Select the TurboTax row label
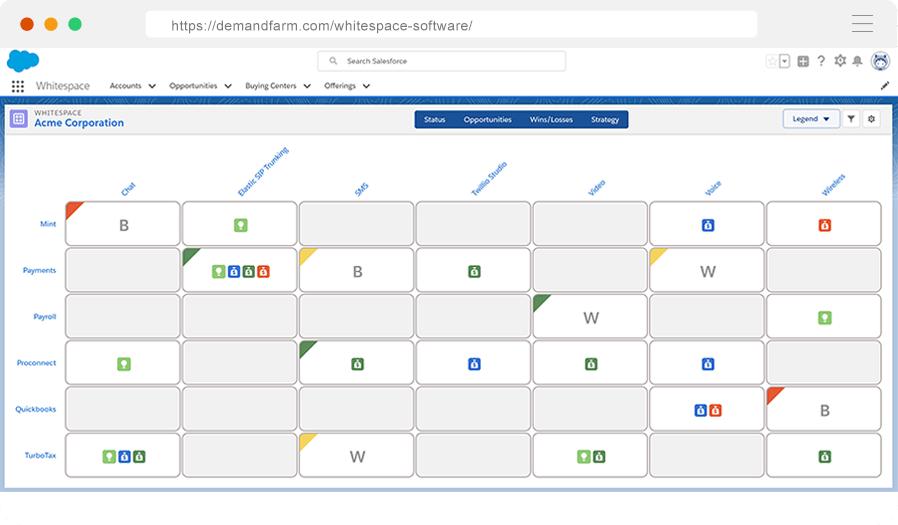 tap(40, 456)
